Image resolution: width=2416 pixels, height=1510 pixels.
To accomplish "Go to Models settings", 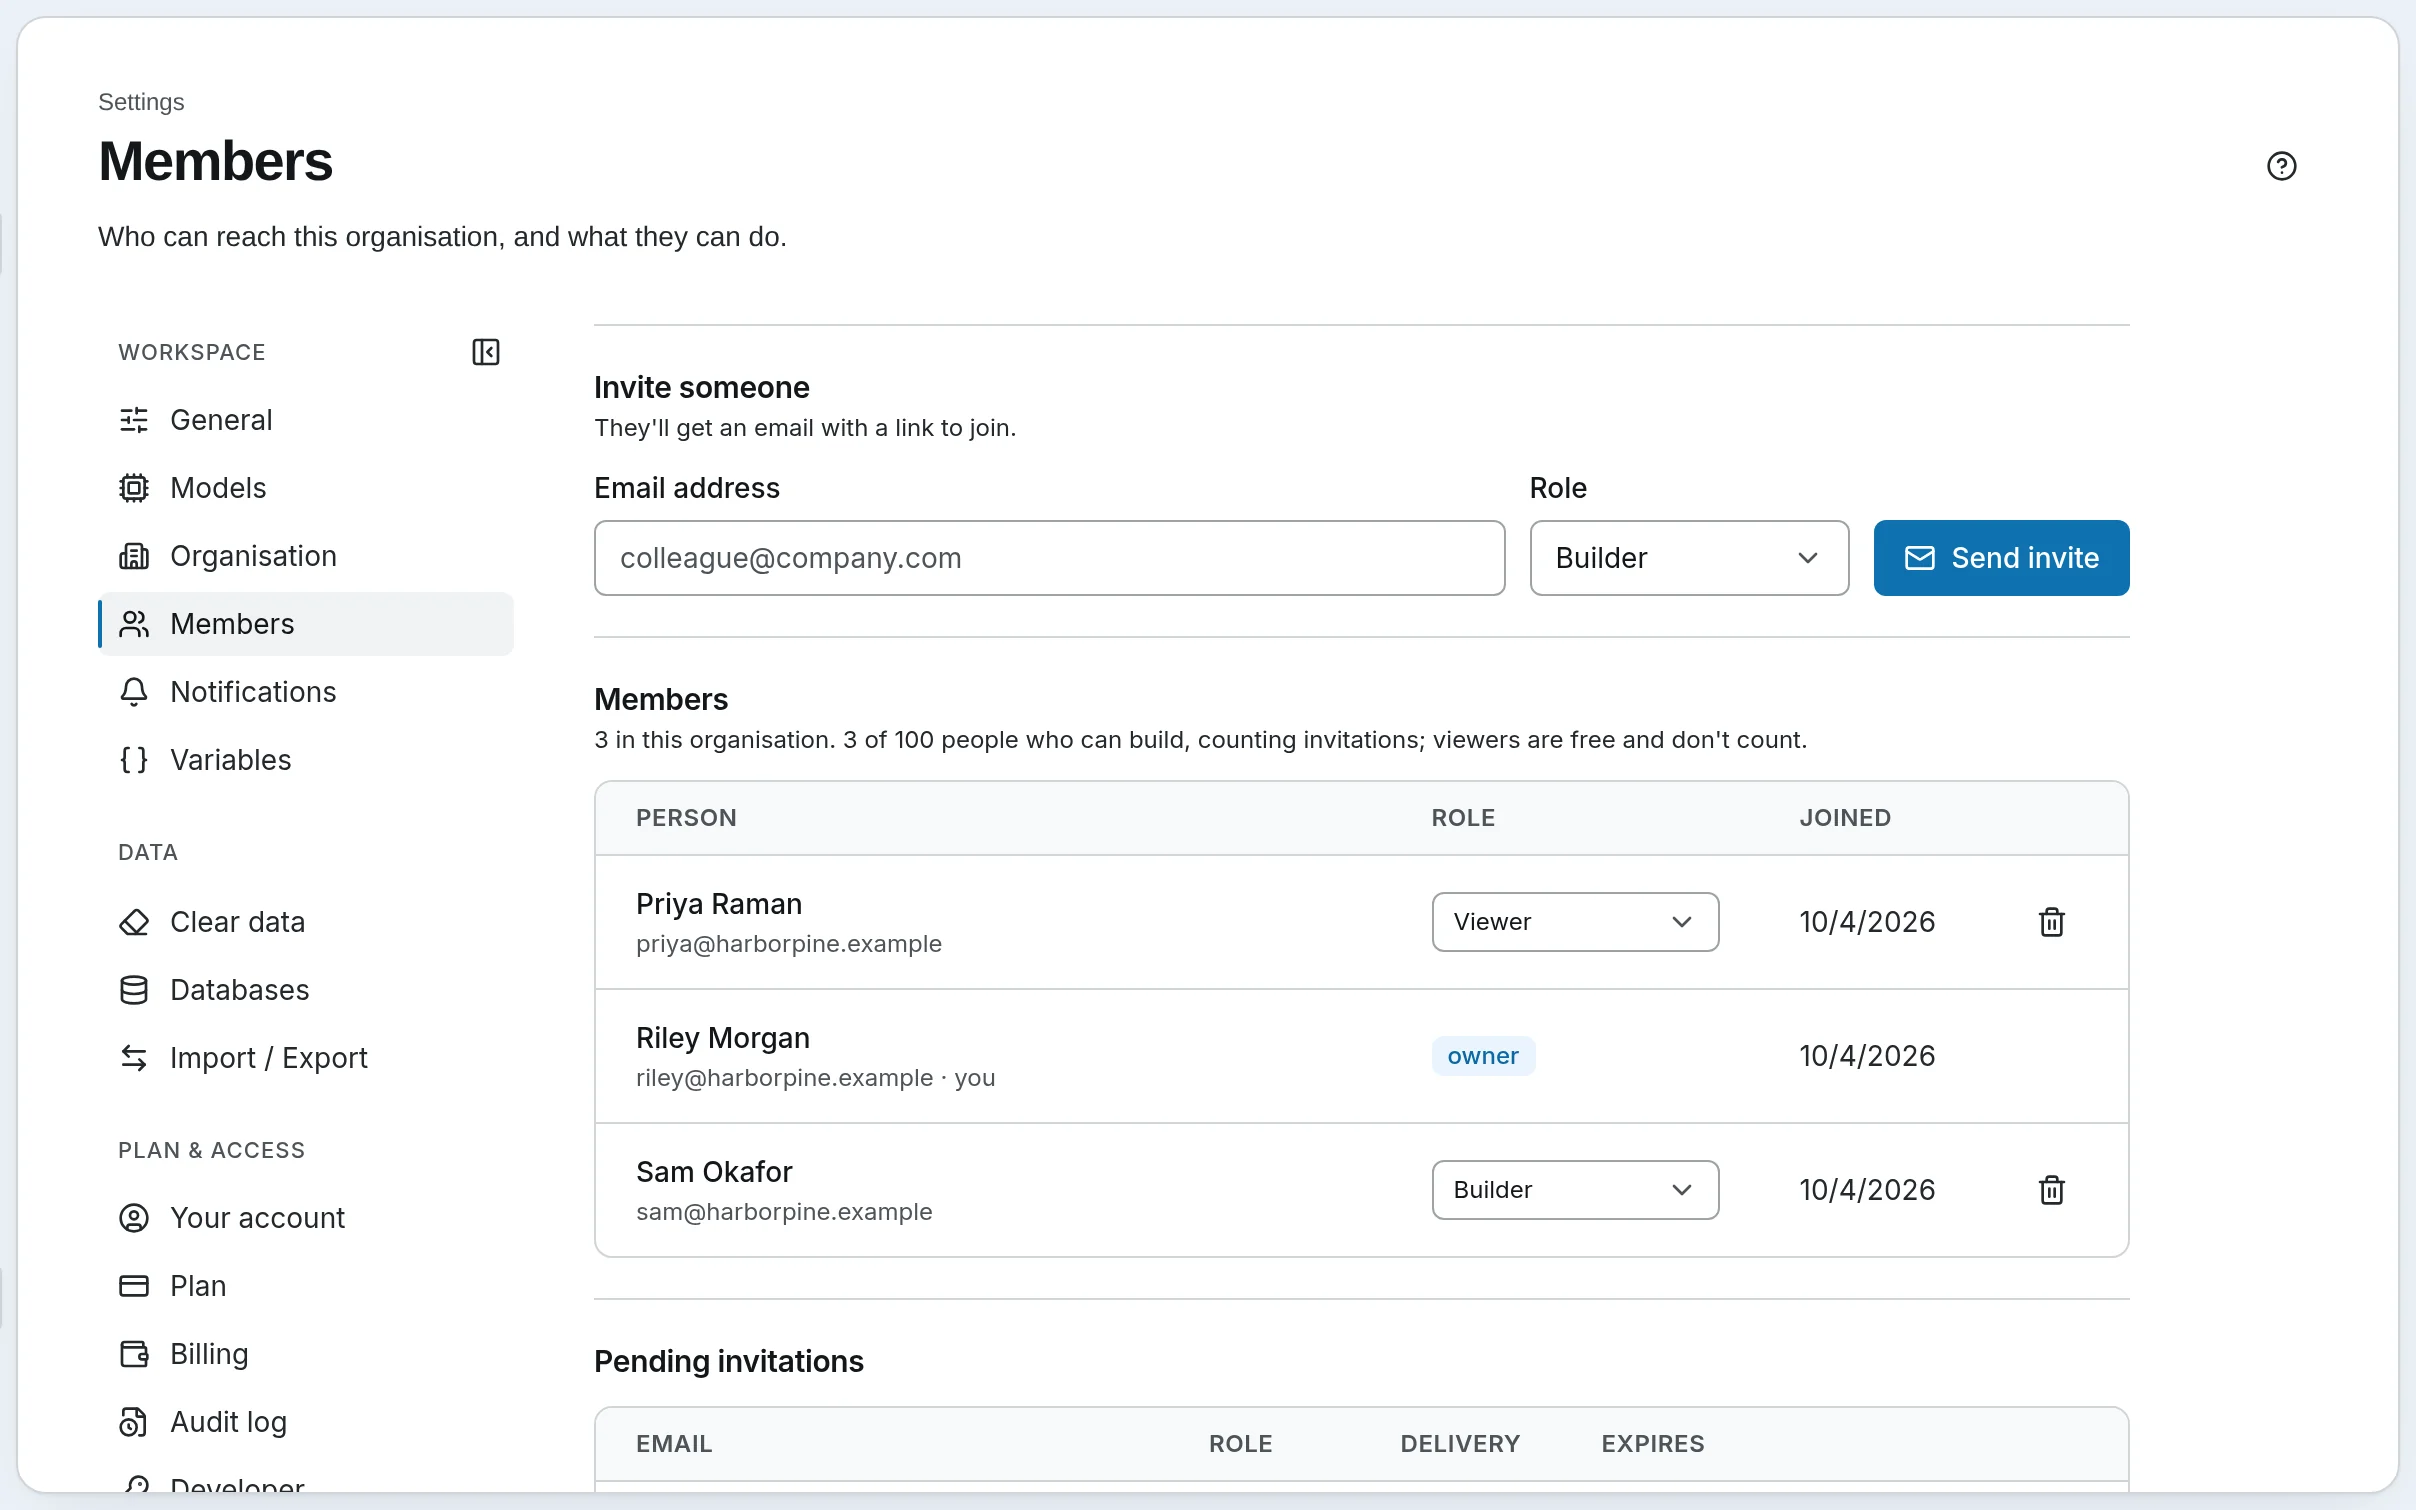I will [x=306, y=488].
